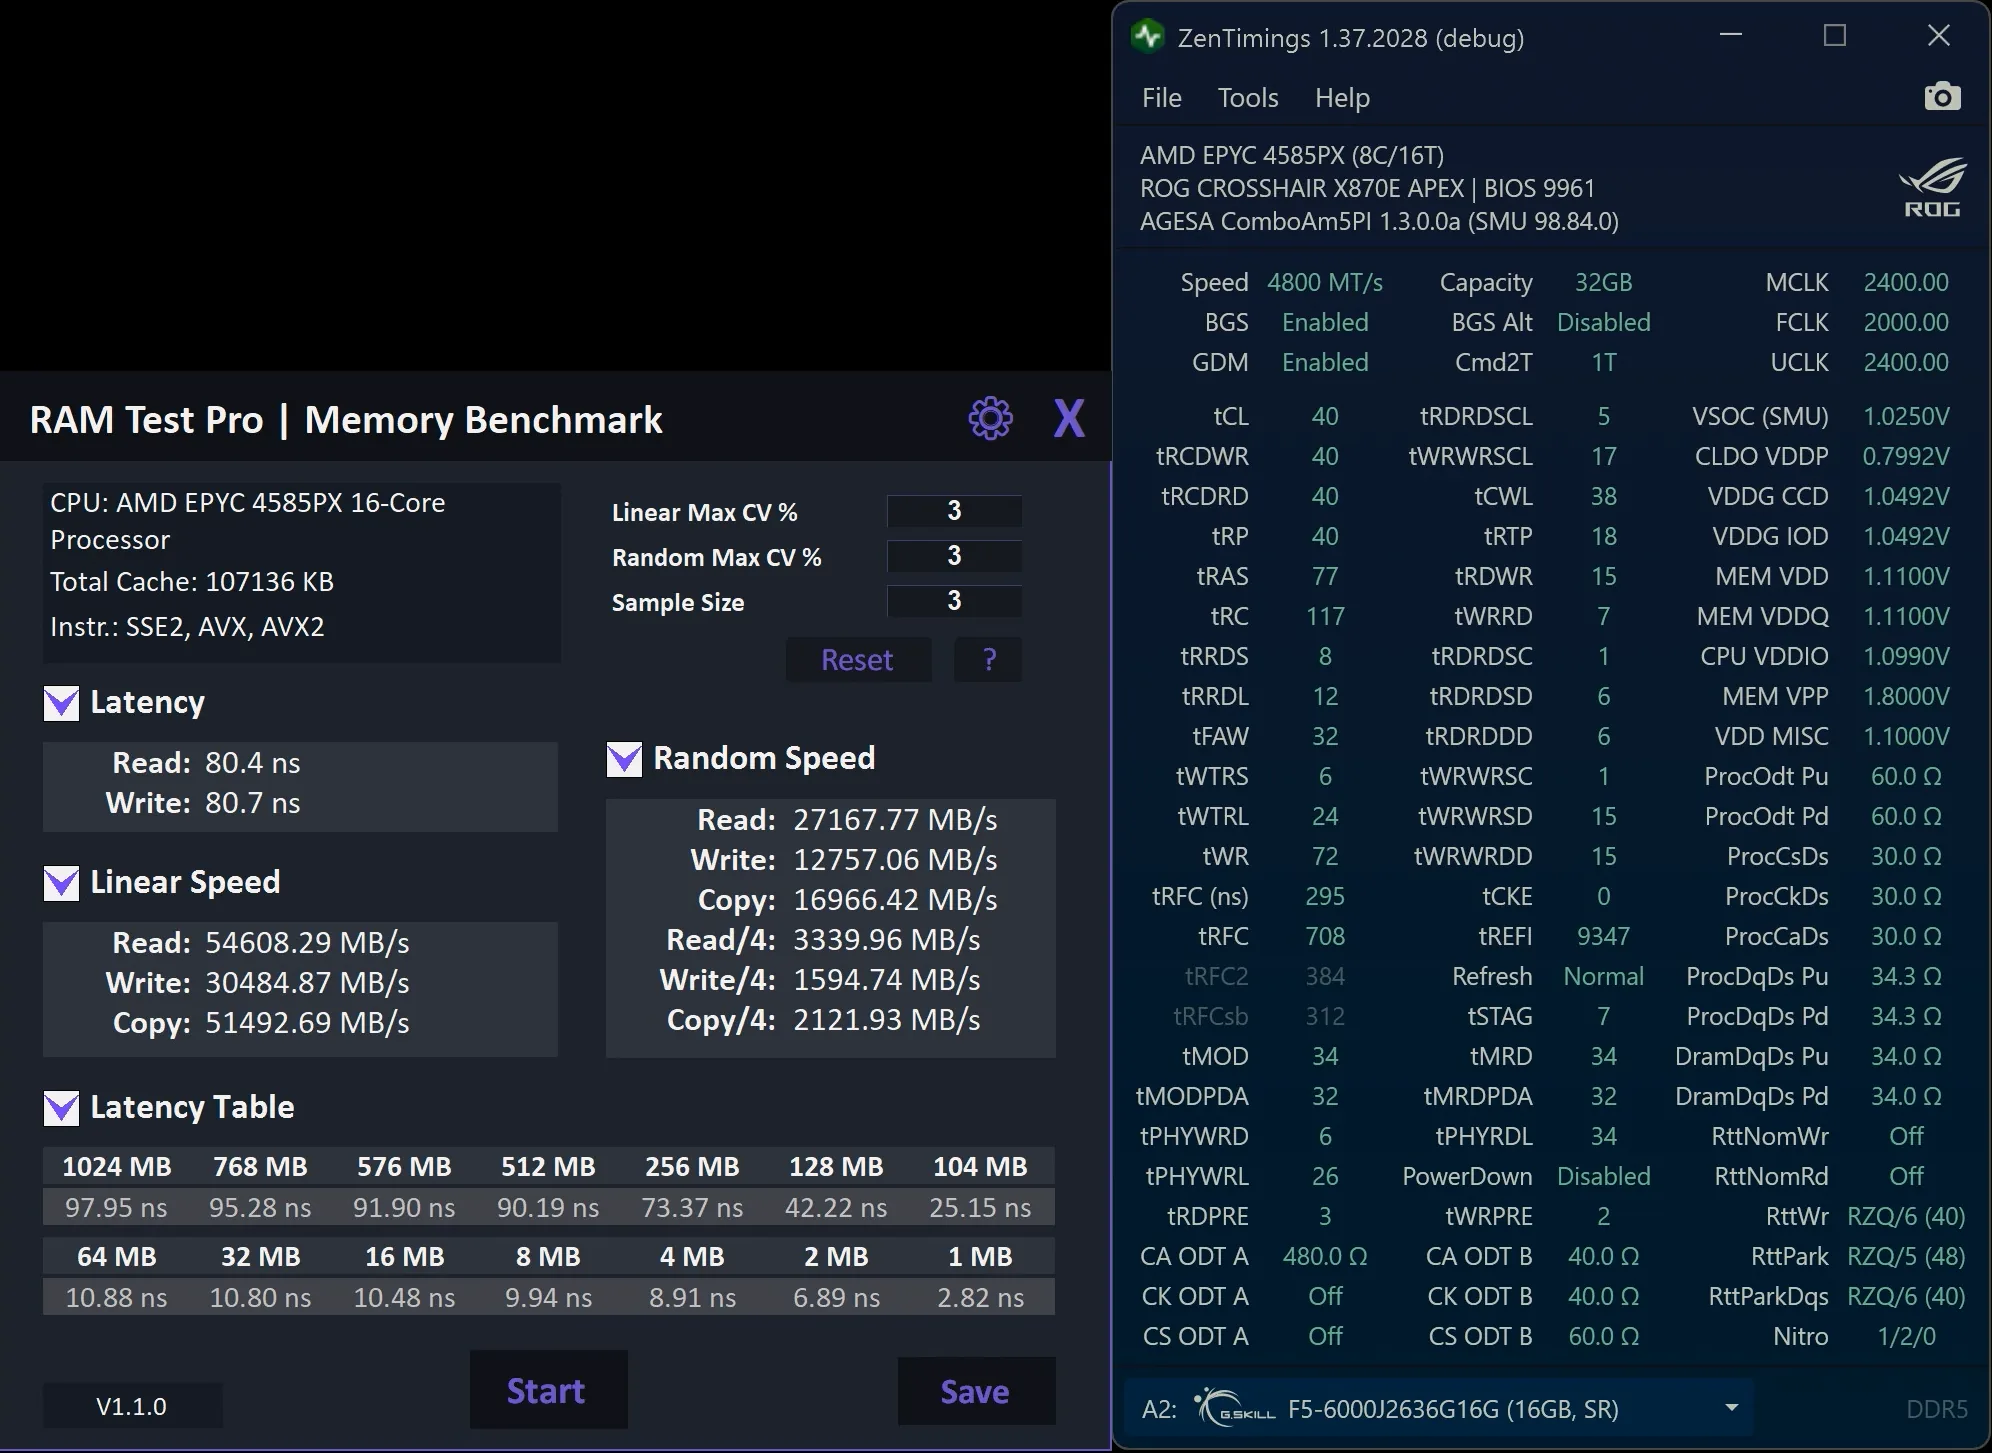Click the Linear Max CV % field
This screenshot has width=1992, height=1453.
tap(954, 511)
